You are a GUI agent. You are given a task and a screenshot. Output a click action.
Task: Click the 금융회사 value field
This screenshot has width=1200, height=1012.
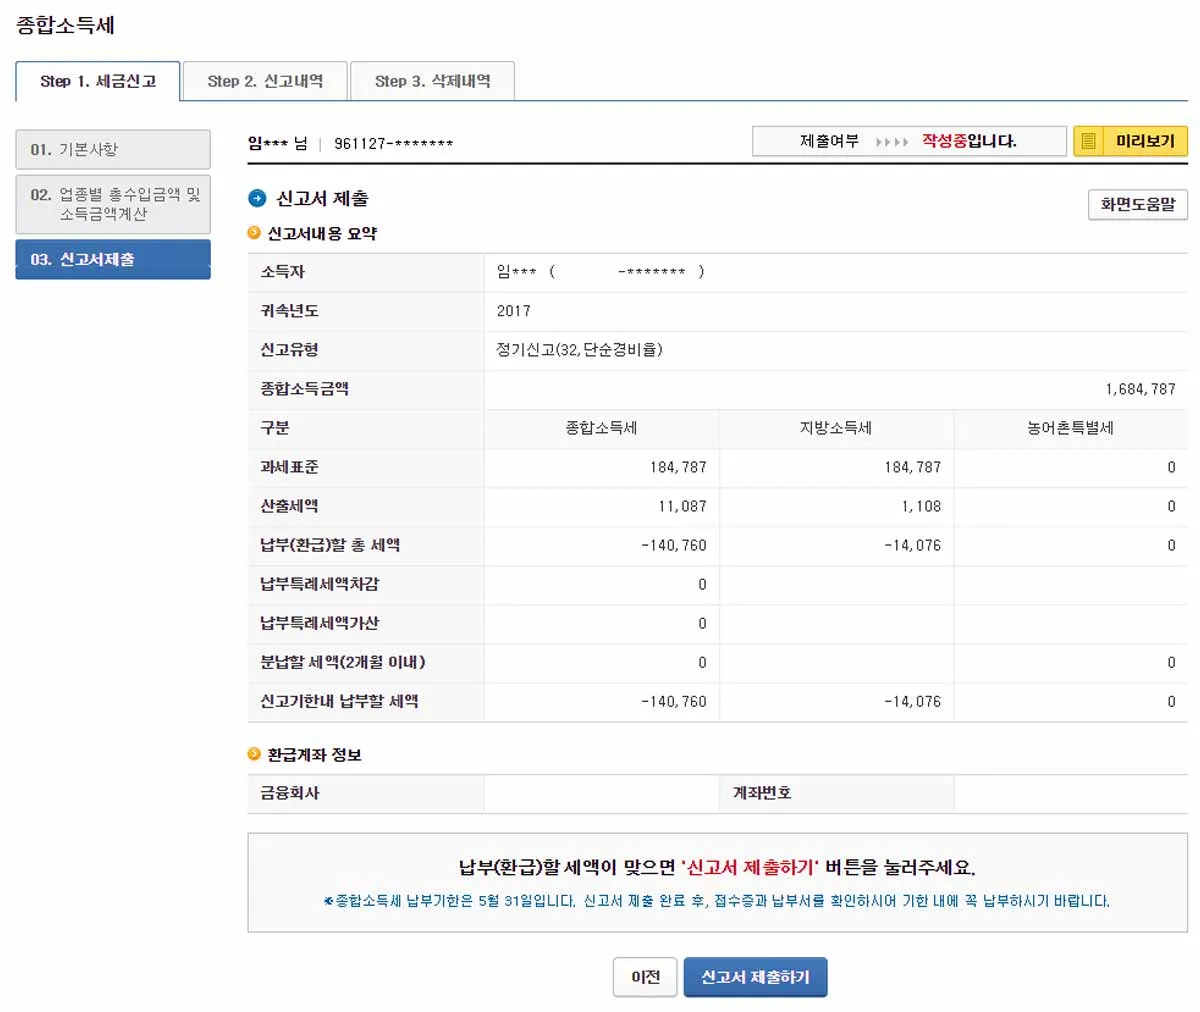click(601, 793)
